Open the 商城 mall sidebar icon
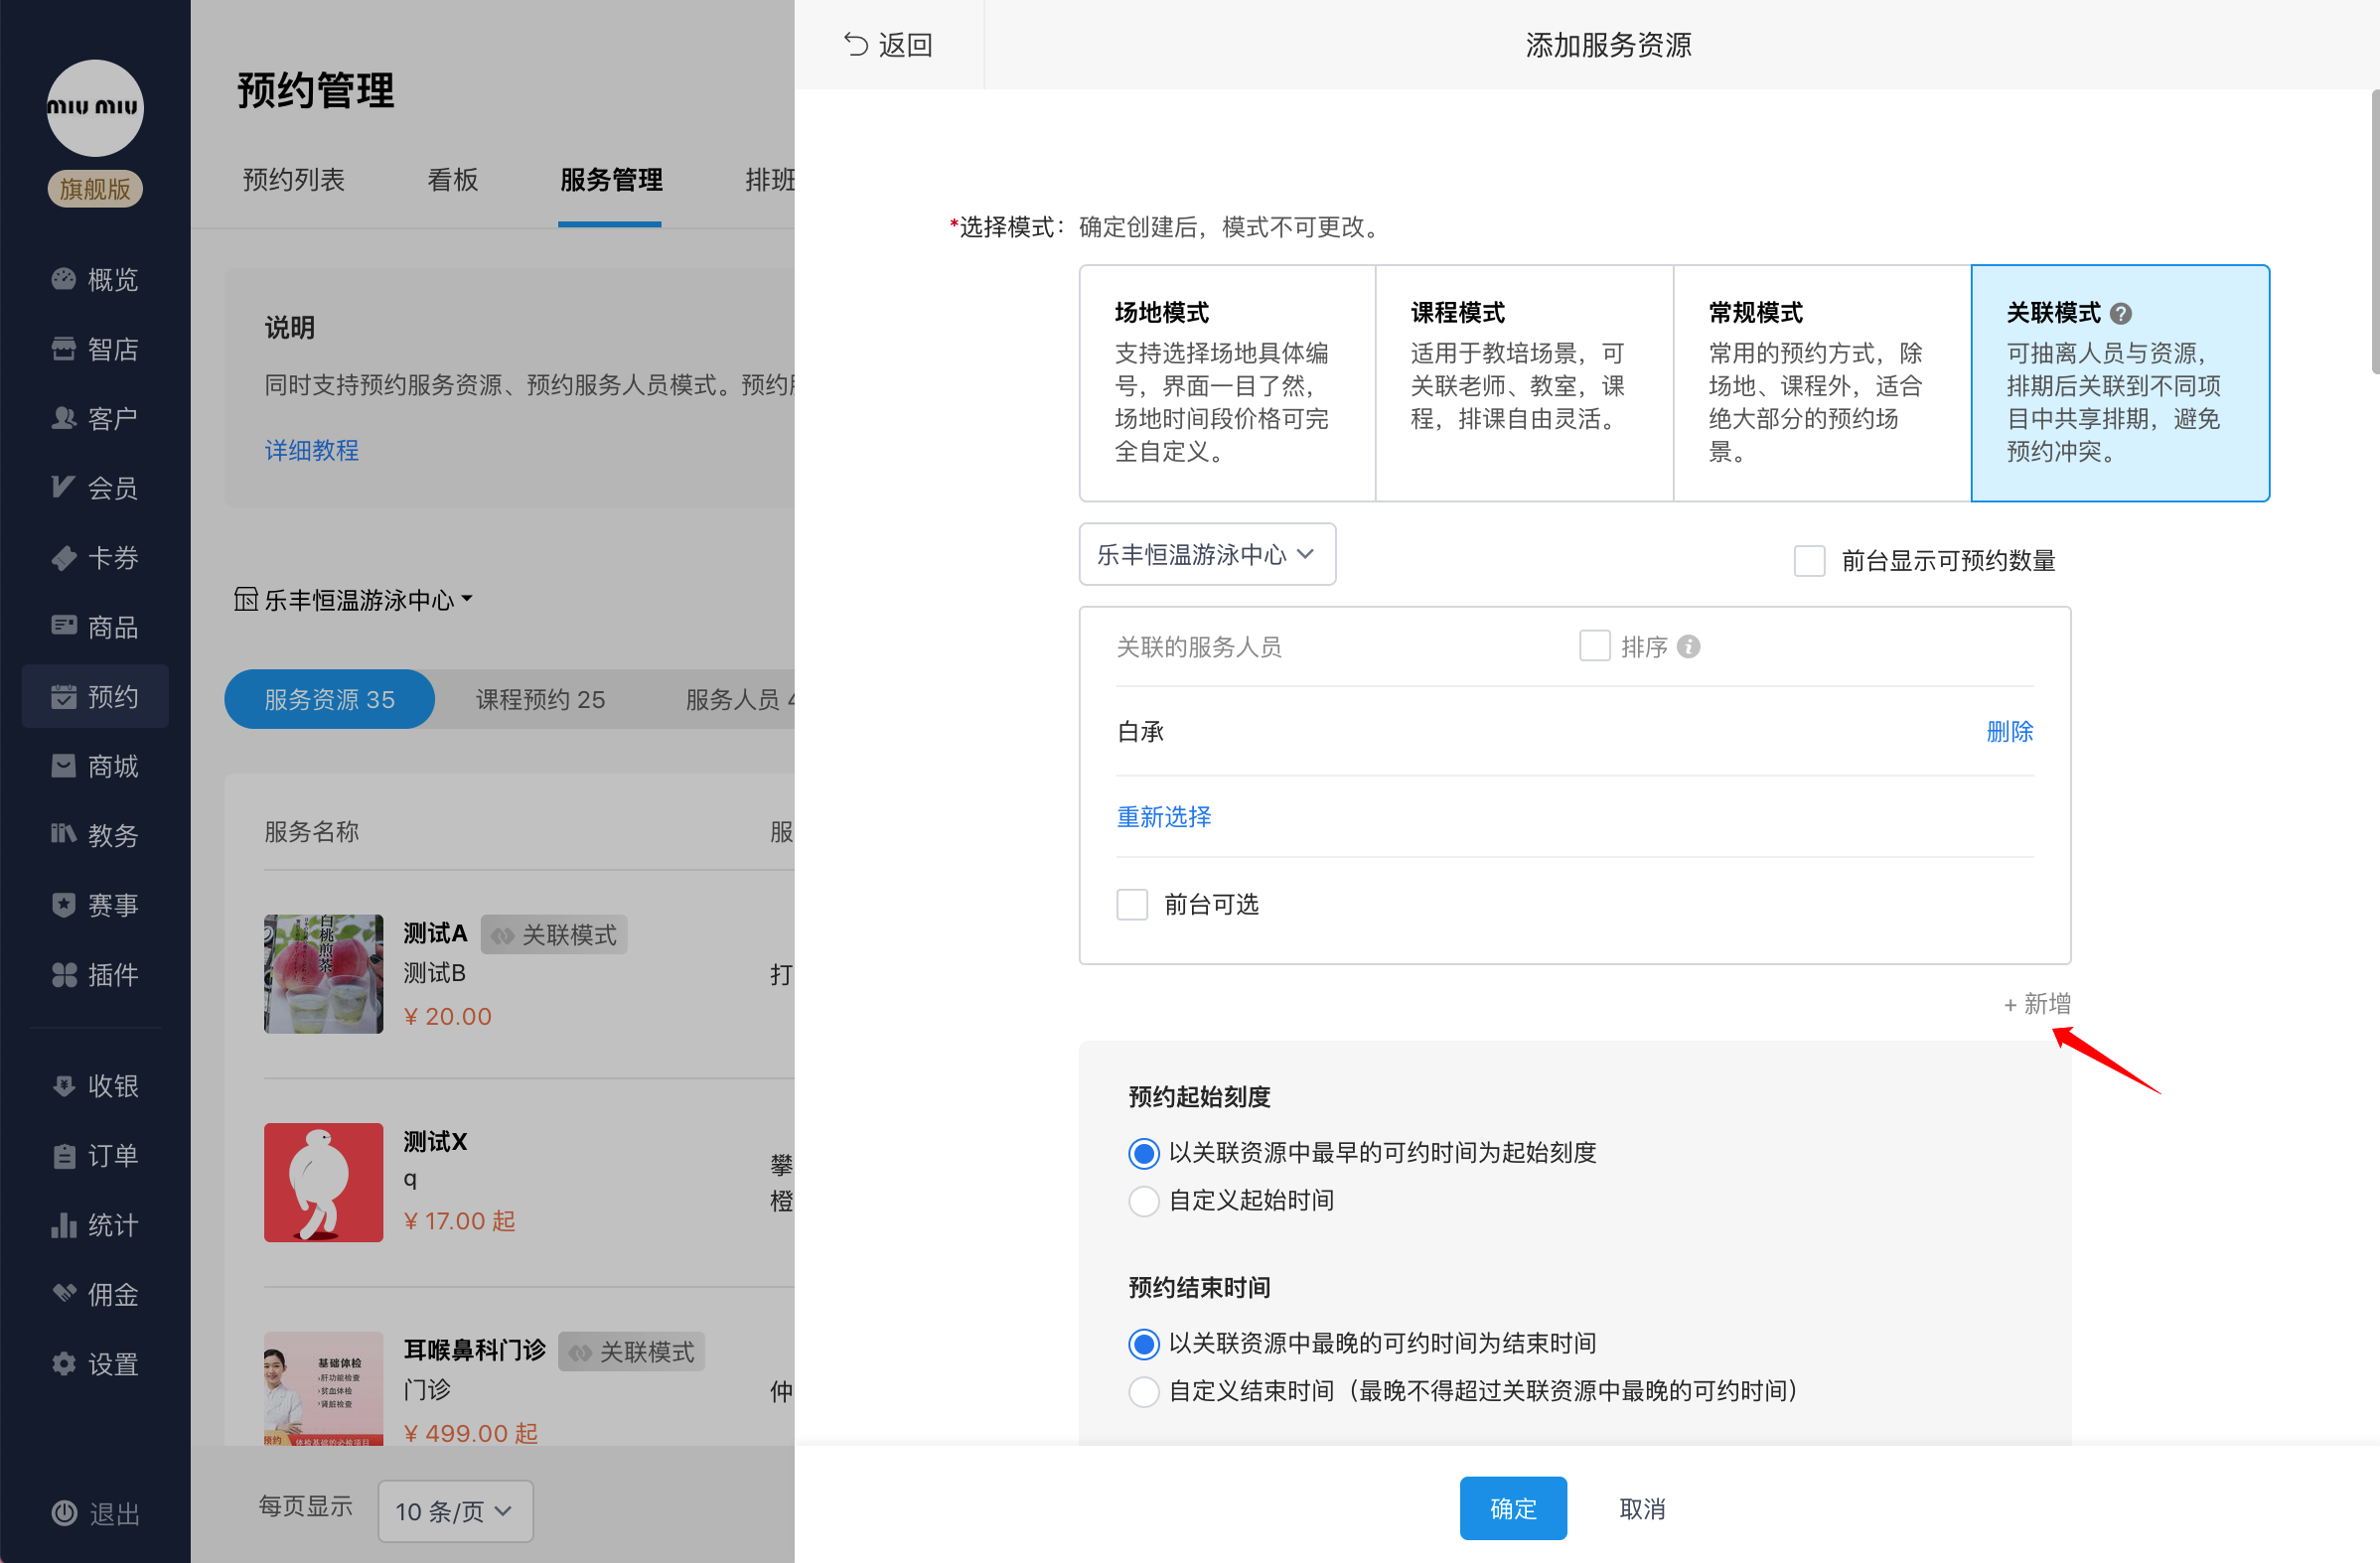Image resolution: width=2380 pixels, height=1563 pixels. [63, 766]
